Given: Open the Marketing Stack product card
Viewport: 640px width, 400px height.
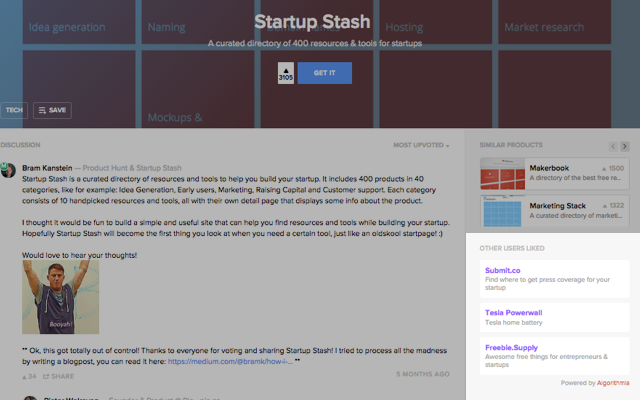Looking at the screenshot, I should click(555, 211).
